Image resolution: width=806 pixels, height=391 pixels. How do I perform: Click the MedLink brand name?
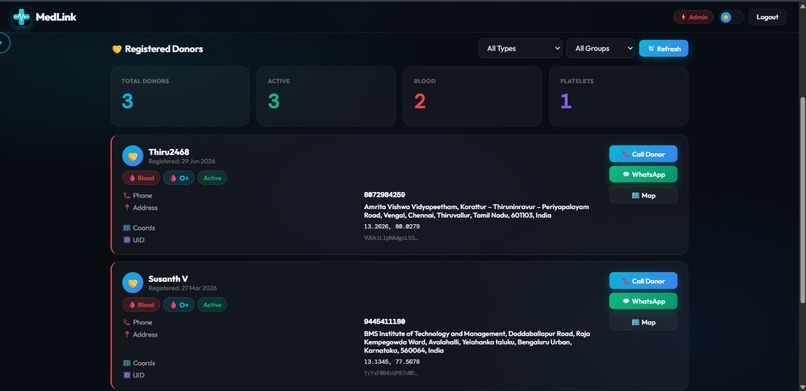point(56,17)
